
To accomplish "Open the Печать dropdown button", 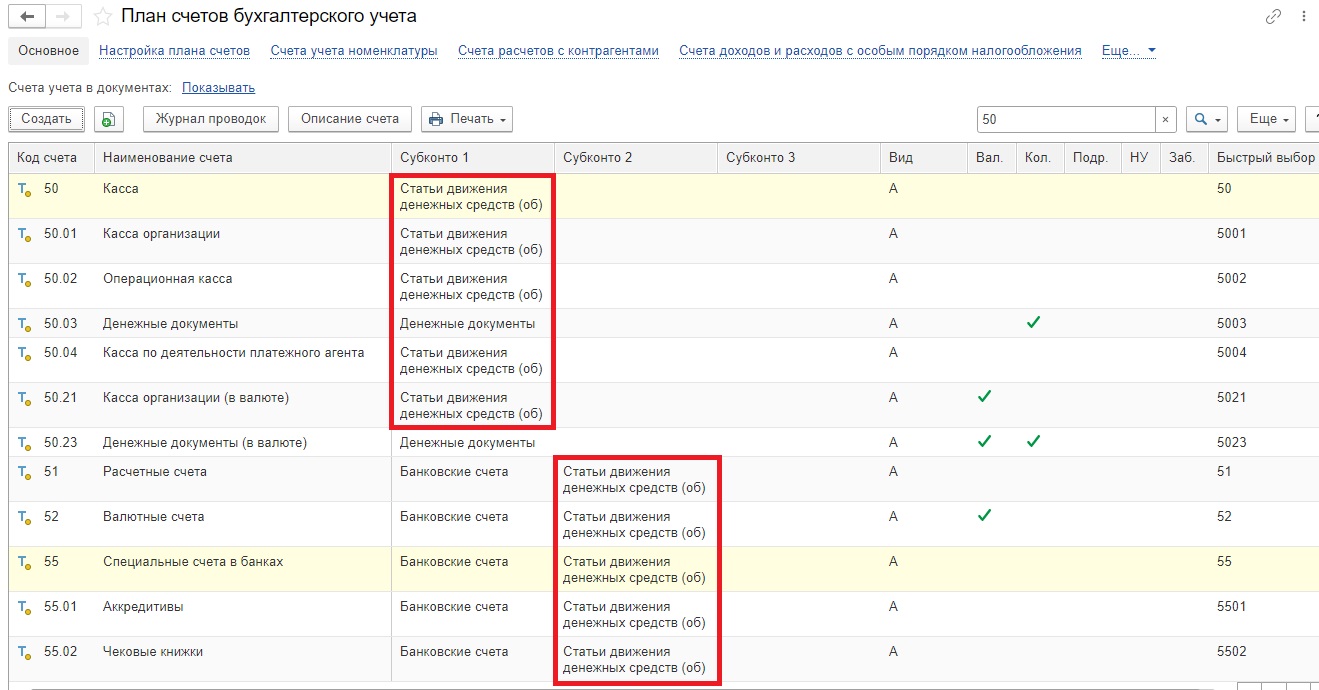I will [469, 119].
